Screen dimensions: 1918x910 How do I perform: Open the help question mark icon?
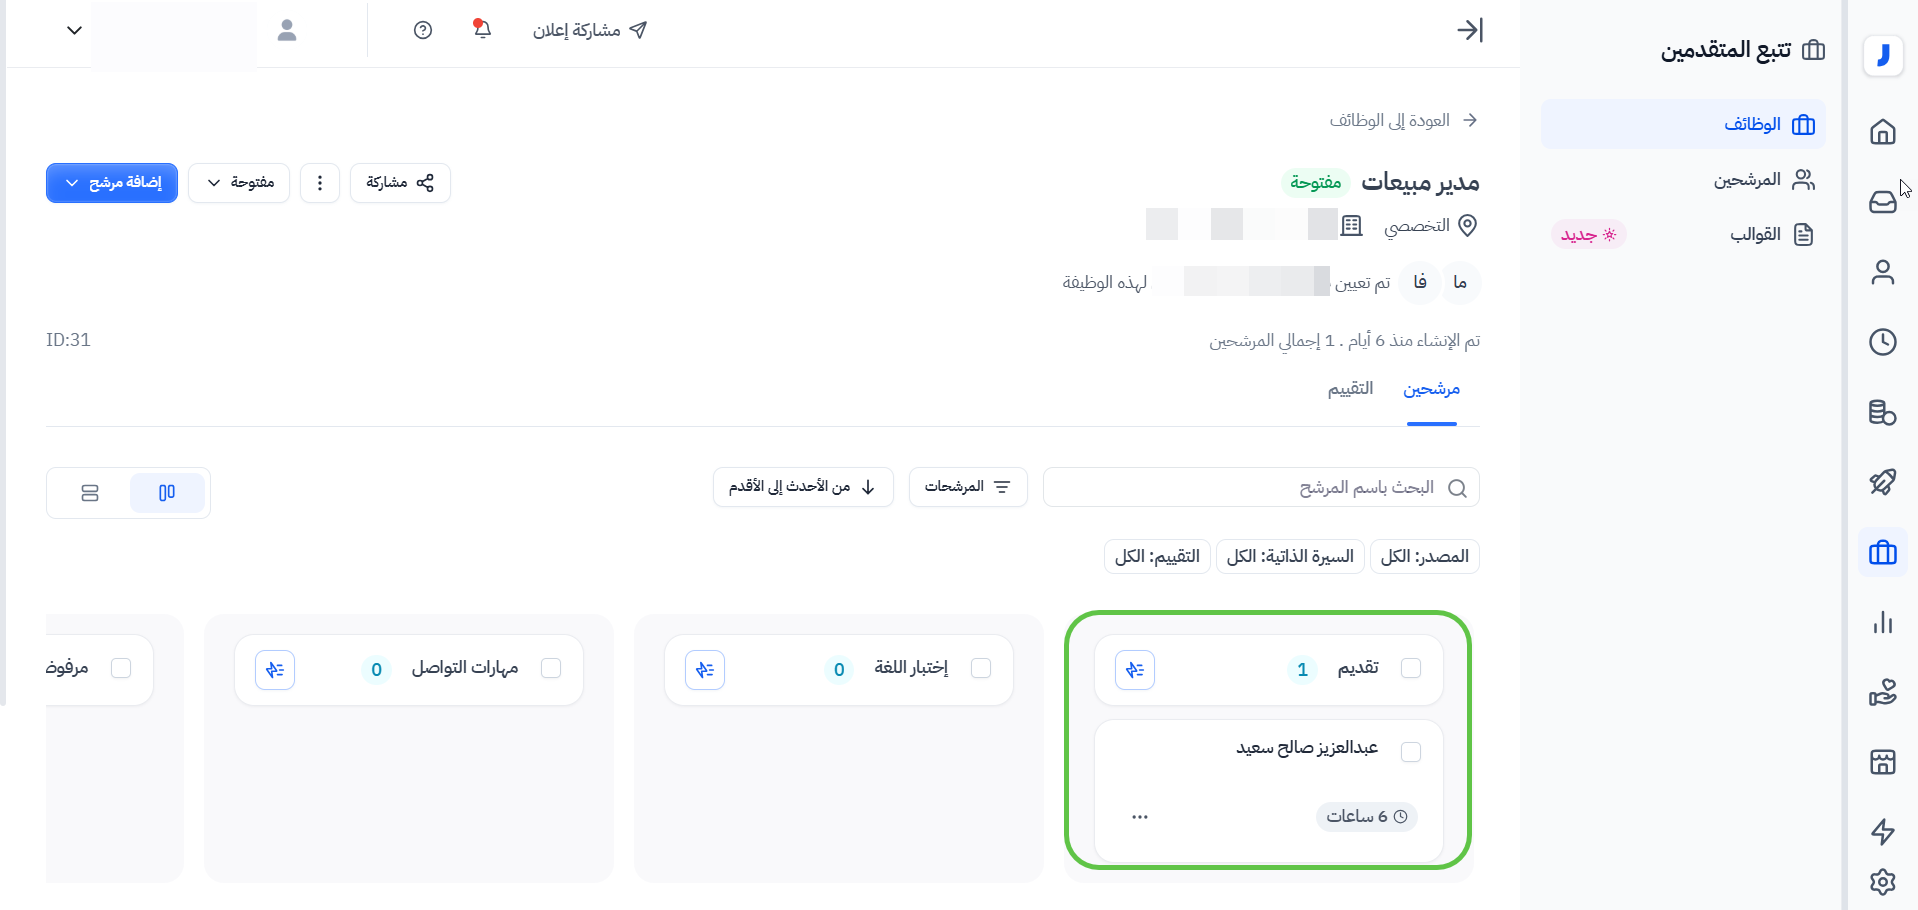(423, 30)
